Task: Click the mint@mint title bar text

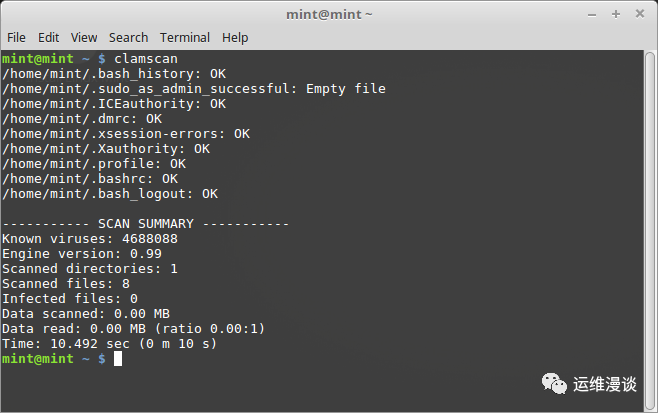Action: [329, 15]
